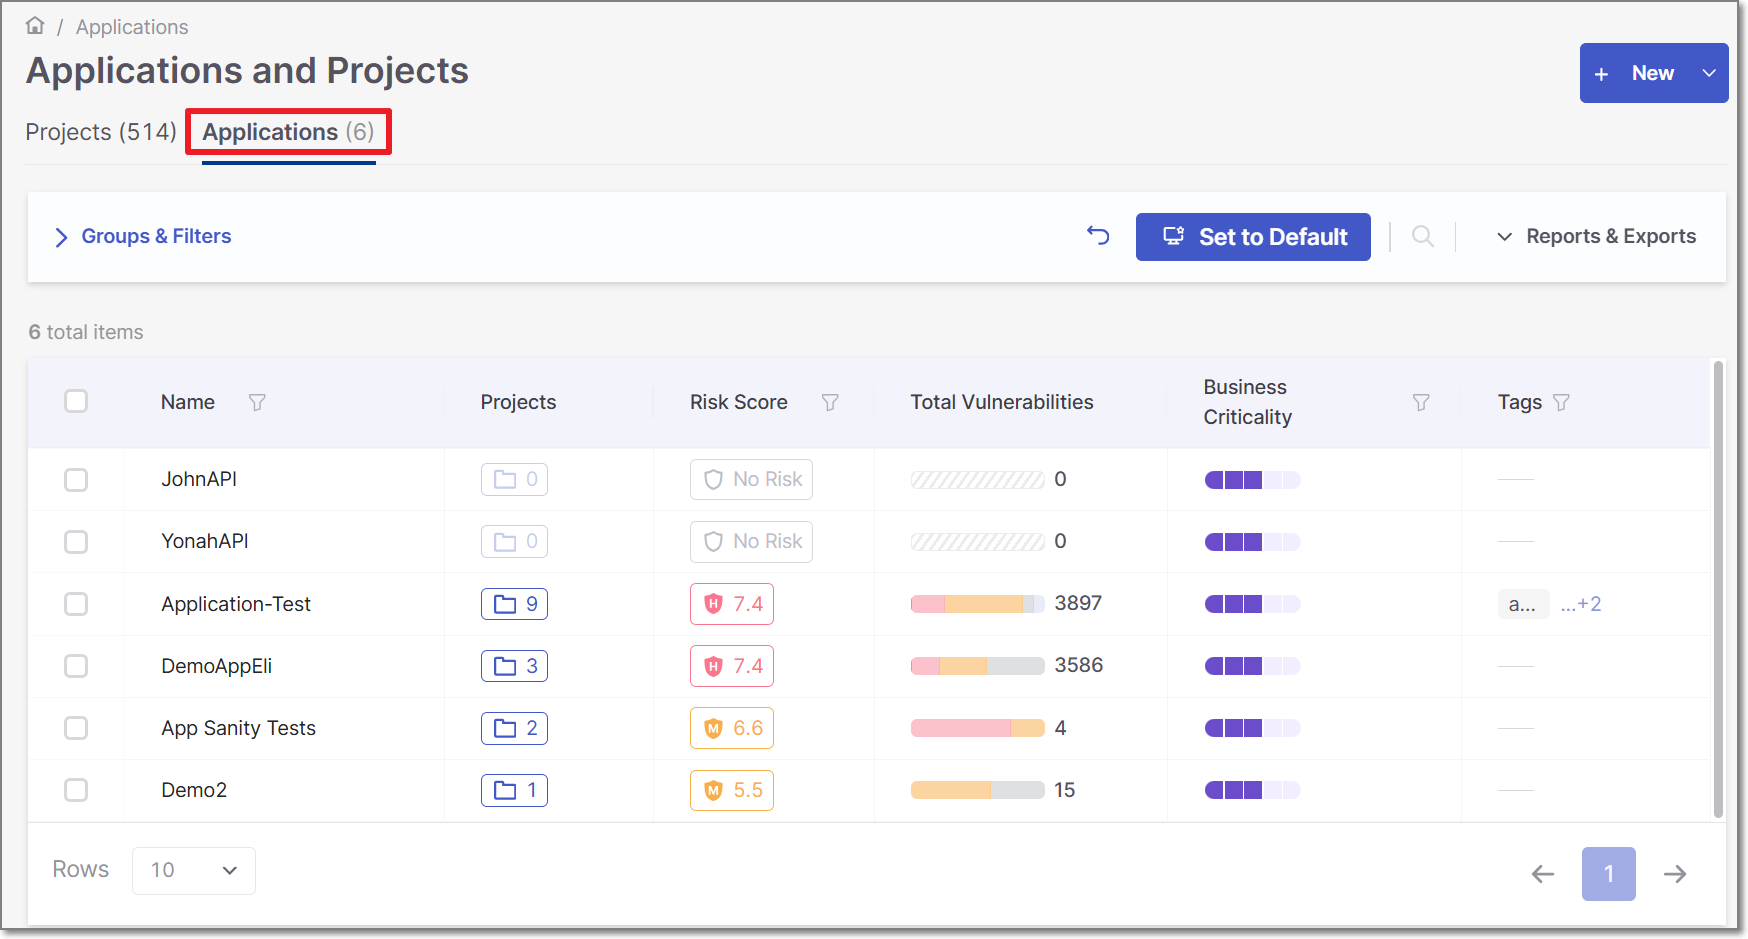Image resolution: width=1748 pixels, height=939 pixels.
Task: Open the Rows per page dropdown
Action: pos(193,870)
